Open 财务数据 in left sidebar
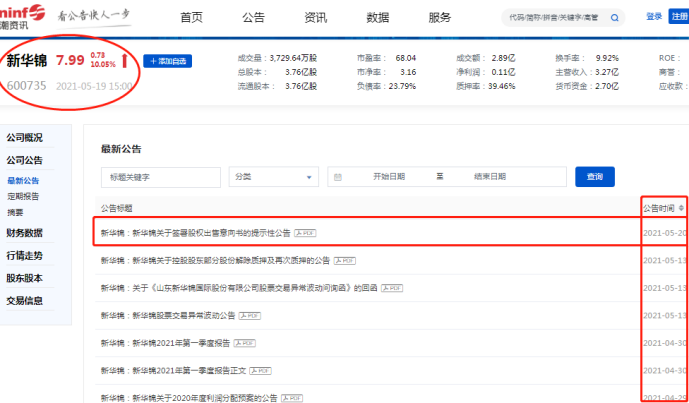The width and height of the screenshot is (689, 403). 25,233
